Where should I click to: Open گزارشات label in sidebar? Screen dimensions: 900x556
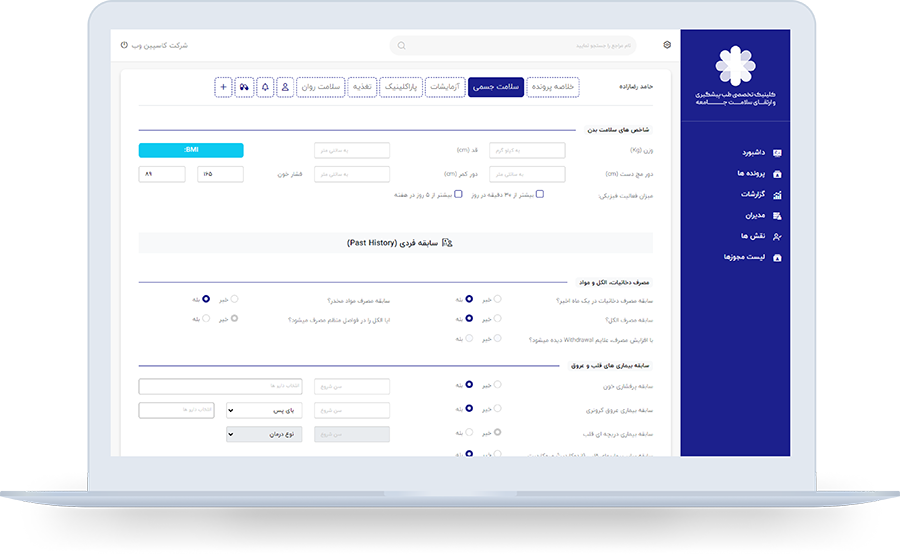752,195
